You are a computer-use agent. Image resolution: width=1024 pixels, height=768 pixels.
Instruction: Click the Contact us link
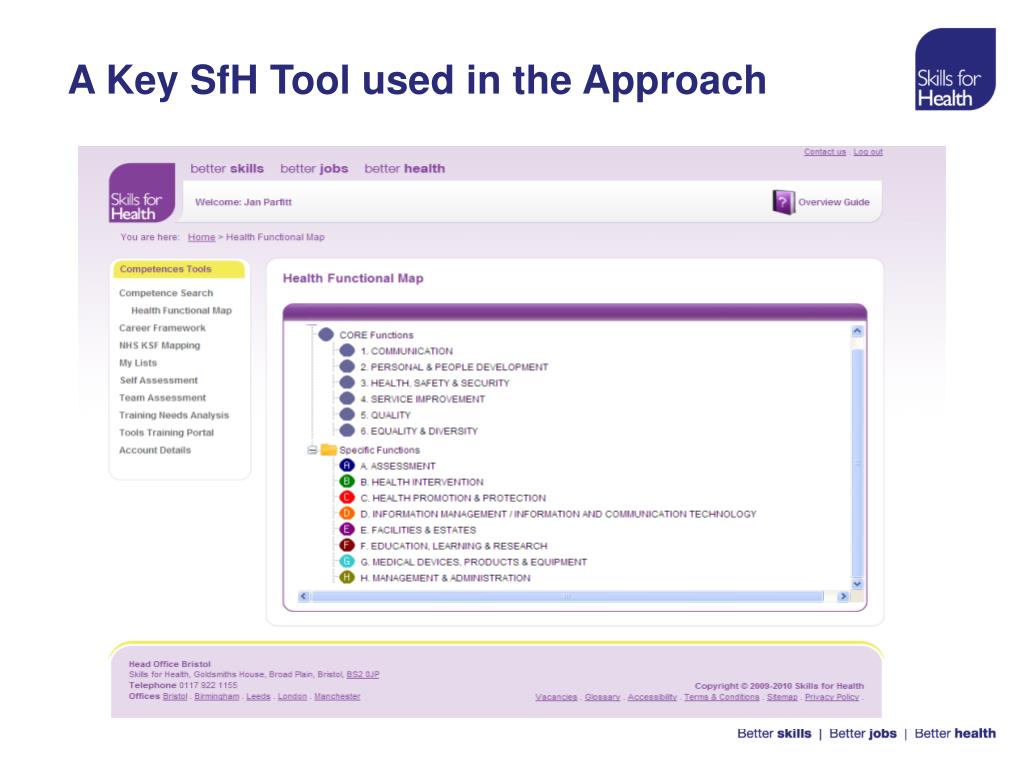click(x=825, y=152)
